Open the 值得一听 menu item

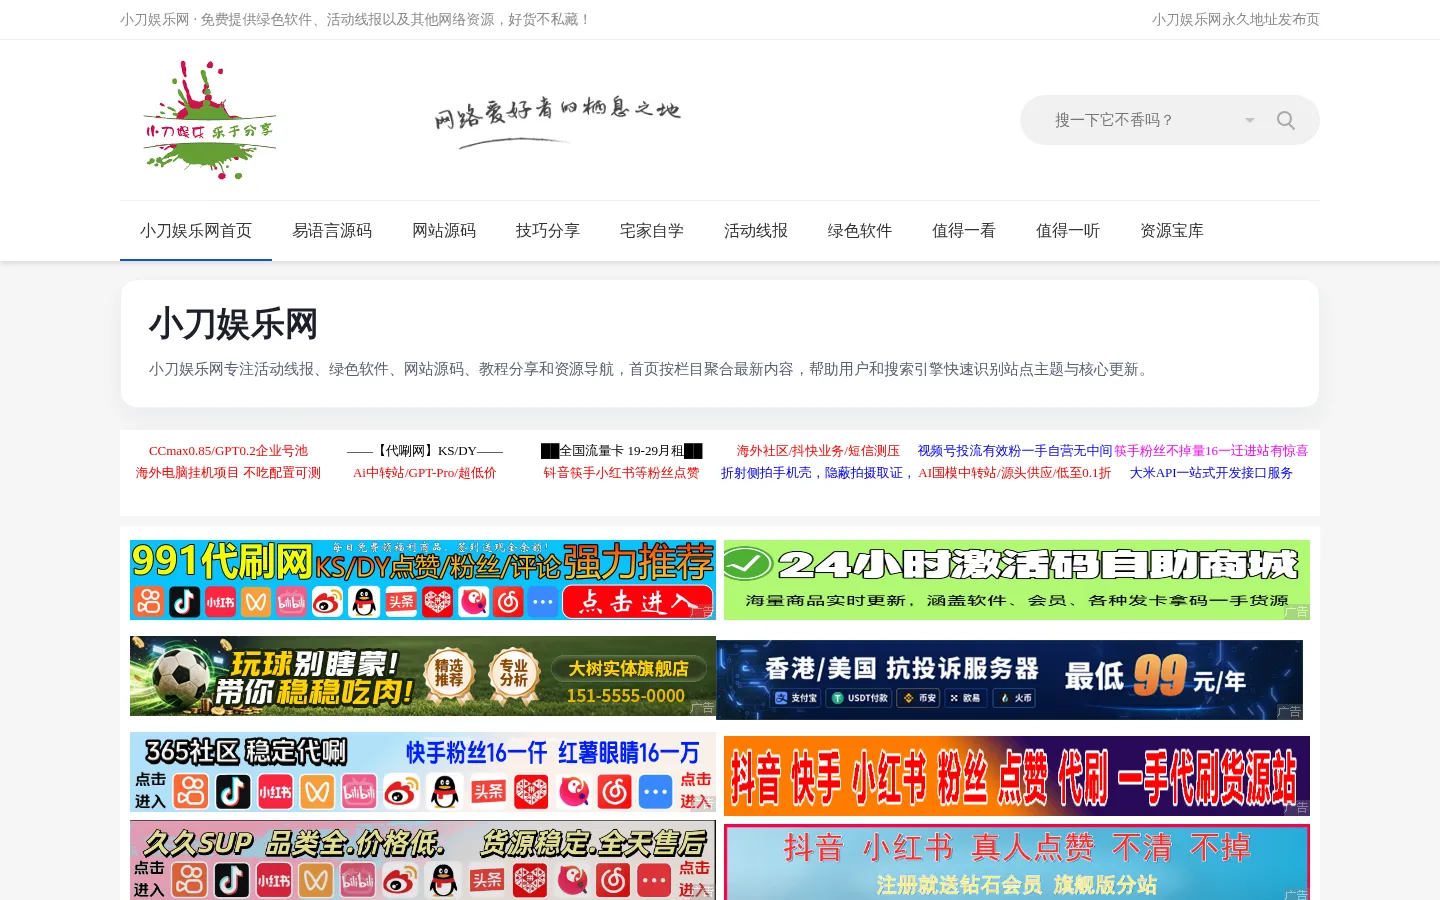point(1068,231)
